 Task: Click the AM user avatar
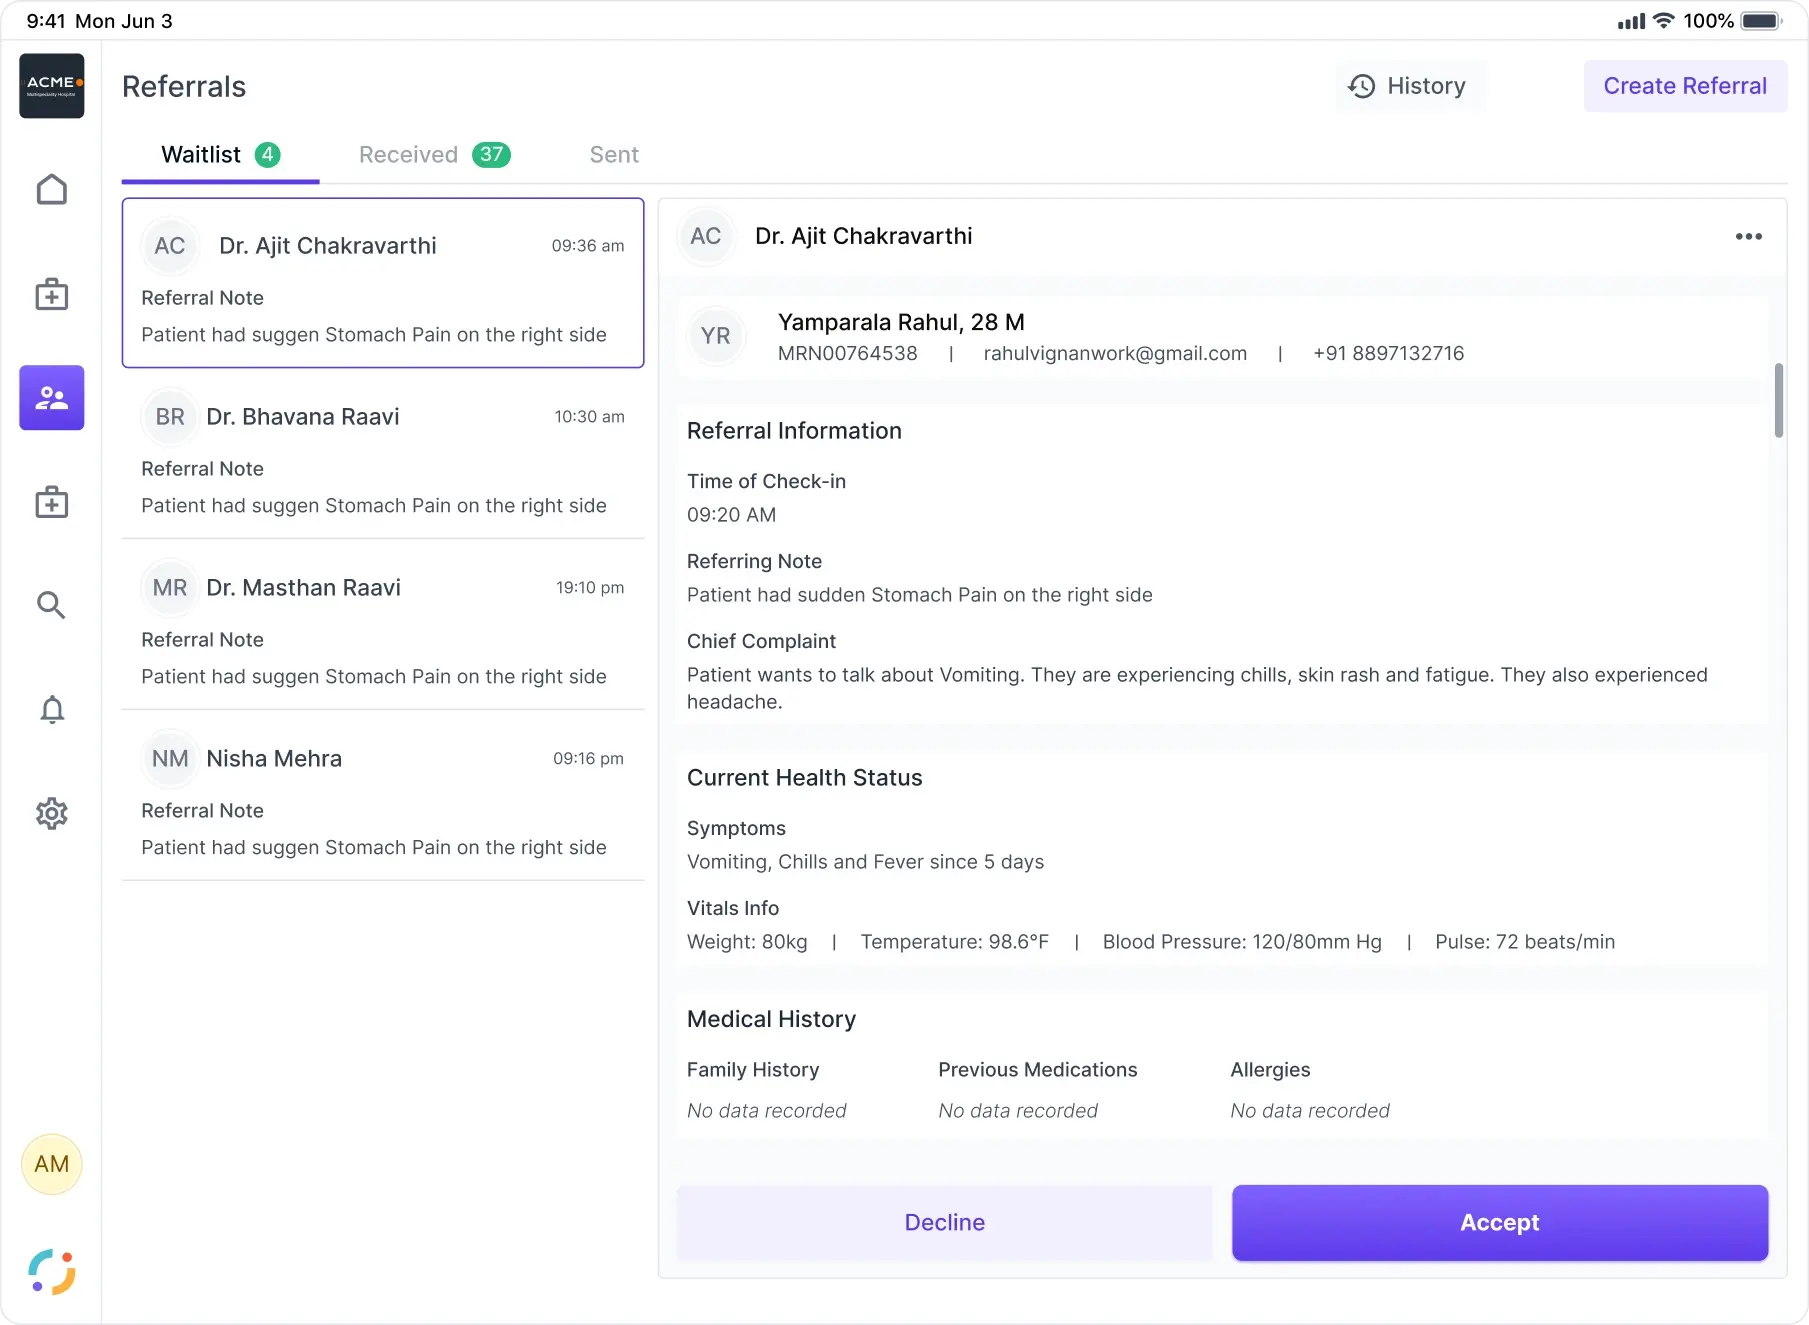(x=52, y=1164)
